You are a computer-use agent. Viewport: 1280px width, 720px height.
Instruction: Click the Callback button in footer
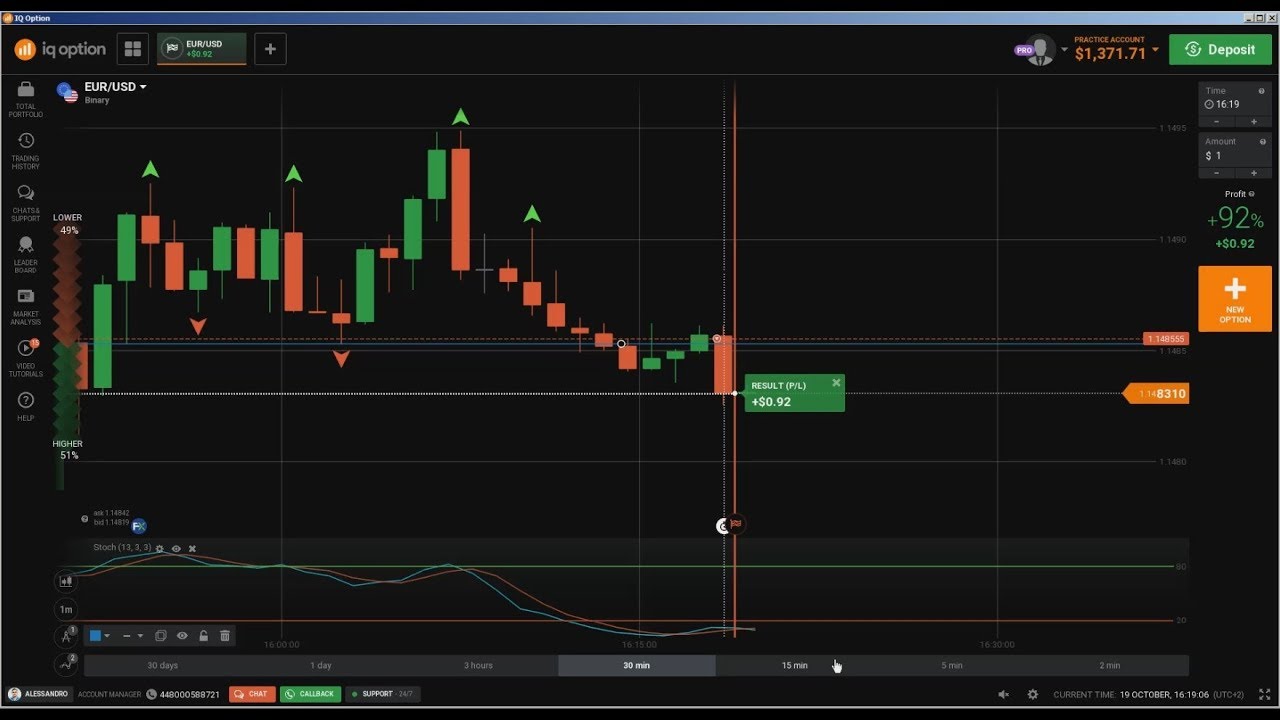coord(310,694)
